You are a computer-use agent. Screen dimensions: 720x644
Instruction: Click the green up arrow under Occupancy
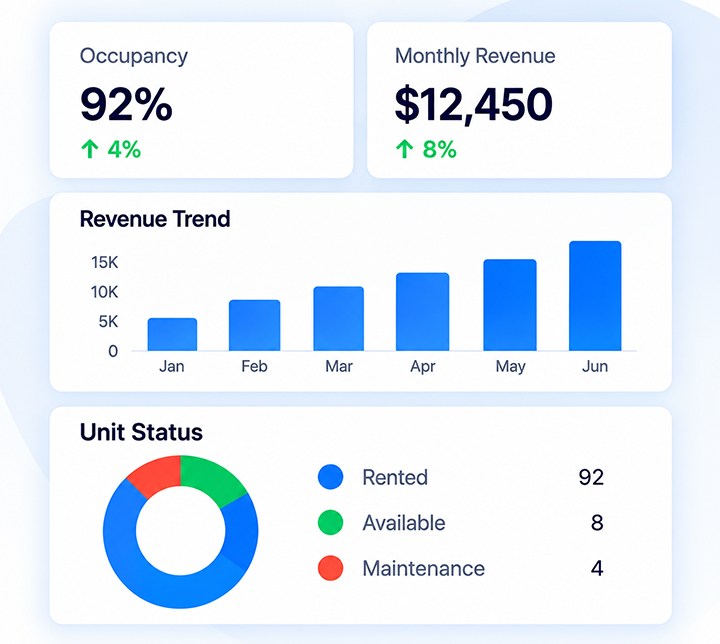coord(90,149)
